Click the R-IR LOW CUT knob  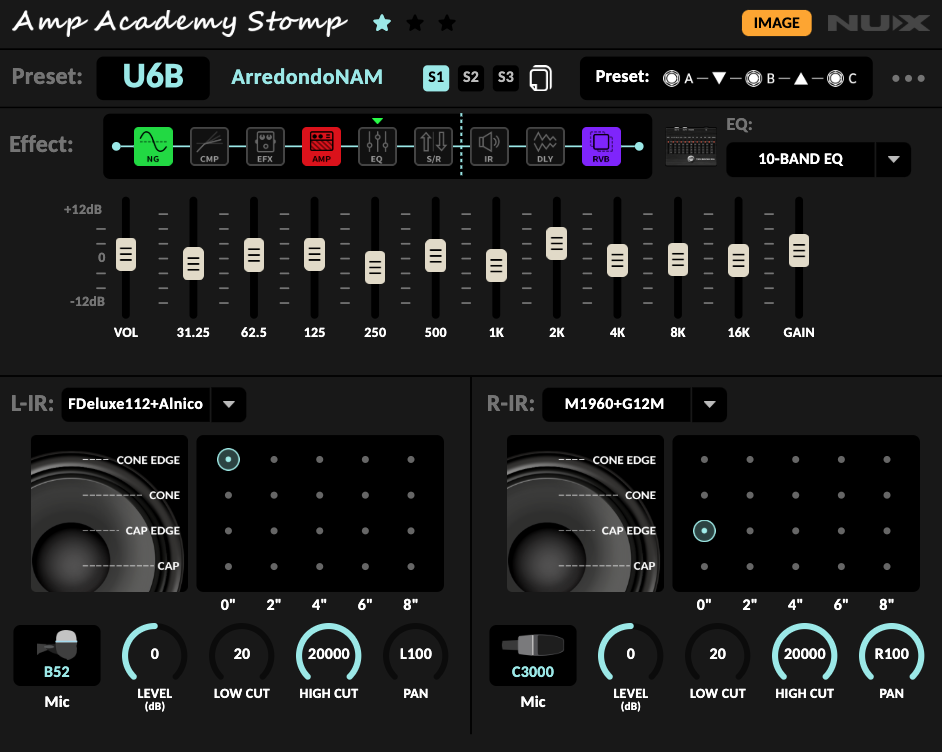[x=717, y=655]
